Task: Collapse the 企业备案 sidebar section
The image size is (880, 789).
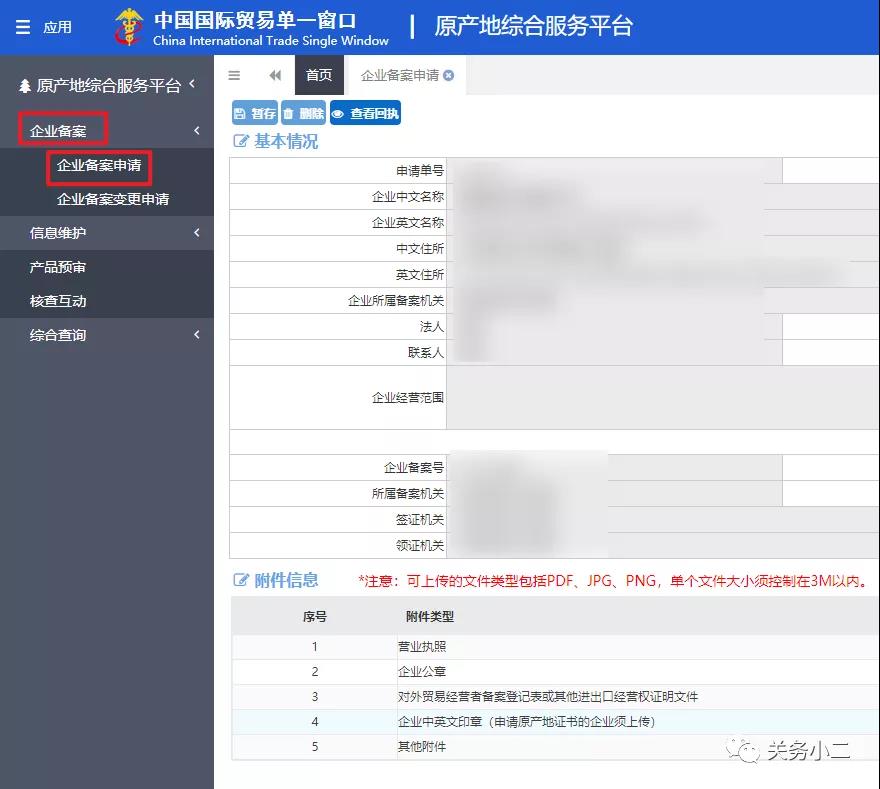Action: (195, 129)
